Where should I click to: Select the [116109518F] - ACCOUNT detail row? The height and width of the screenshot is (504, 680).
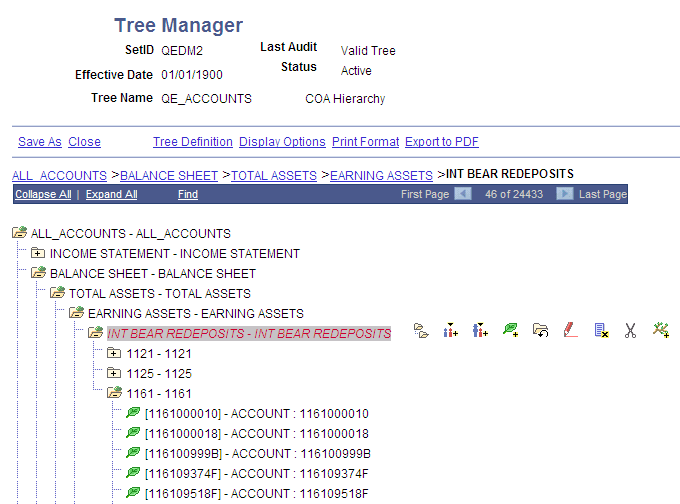257,494
